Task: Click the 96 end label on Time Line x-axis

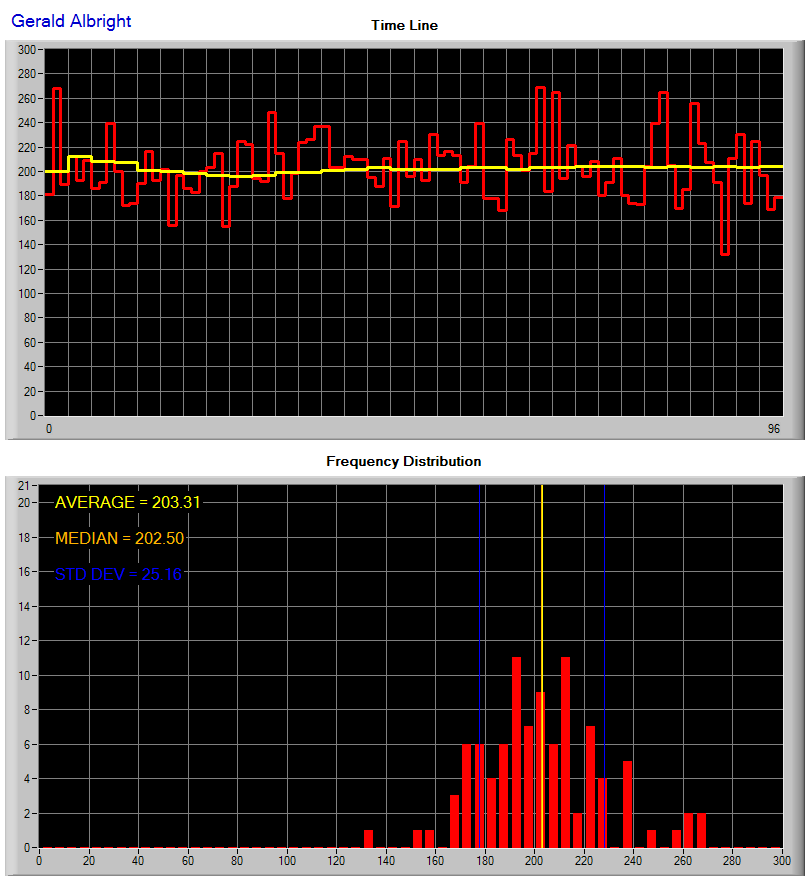Action: coord(774,429)
